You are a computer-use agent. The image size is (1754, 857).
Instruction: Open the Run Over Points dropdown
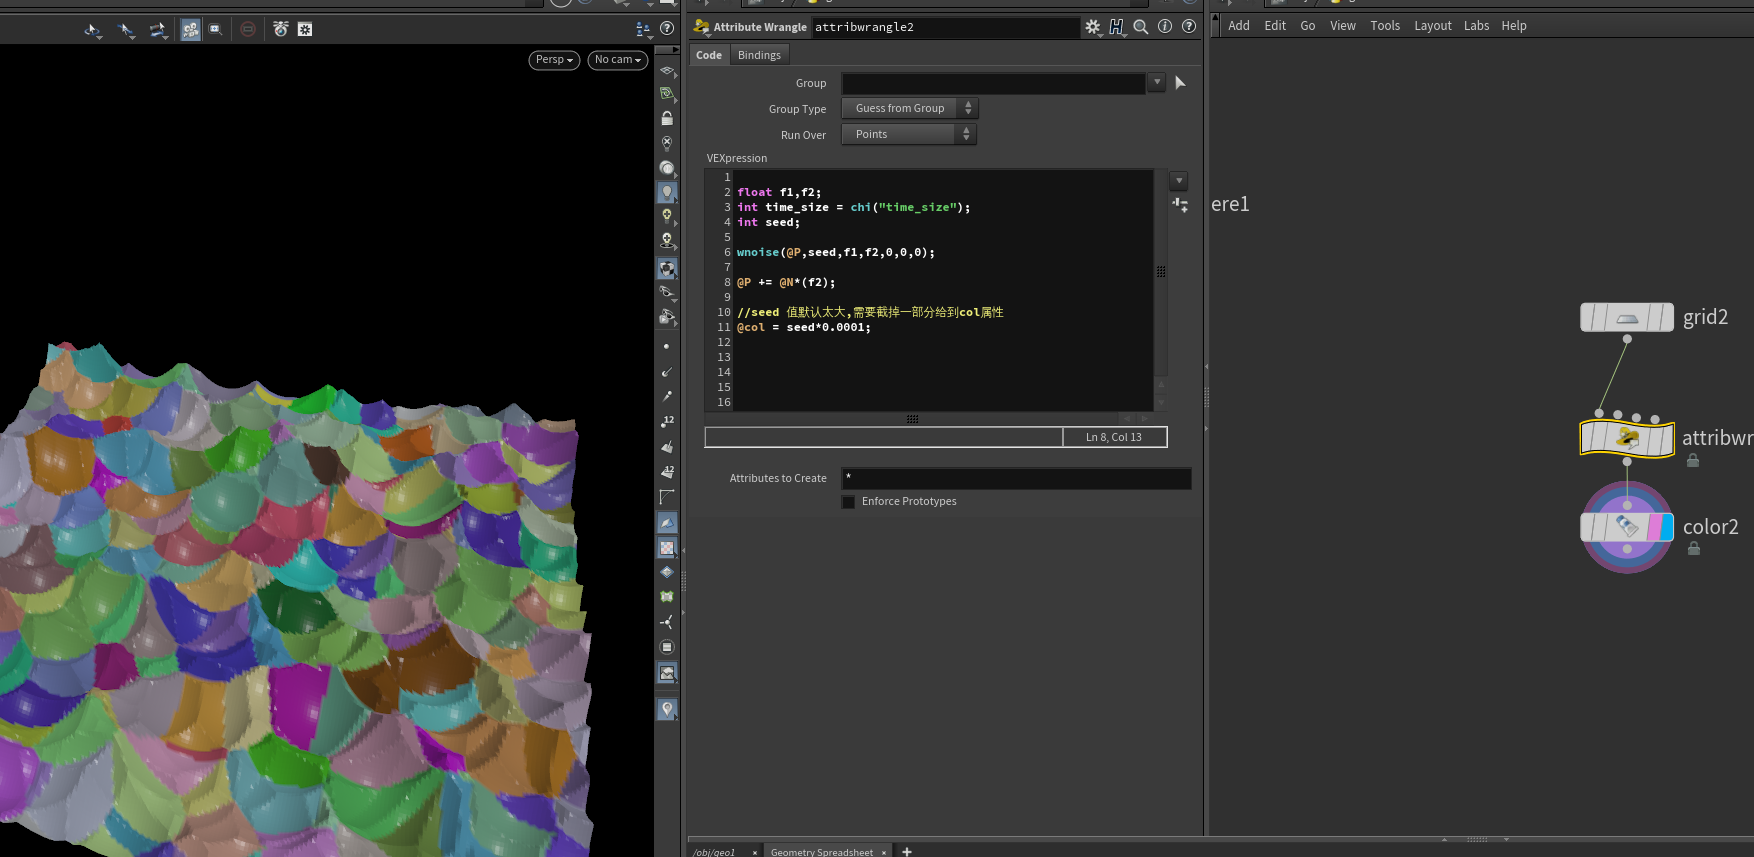click(908, 135)
